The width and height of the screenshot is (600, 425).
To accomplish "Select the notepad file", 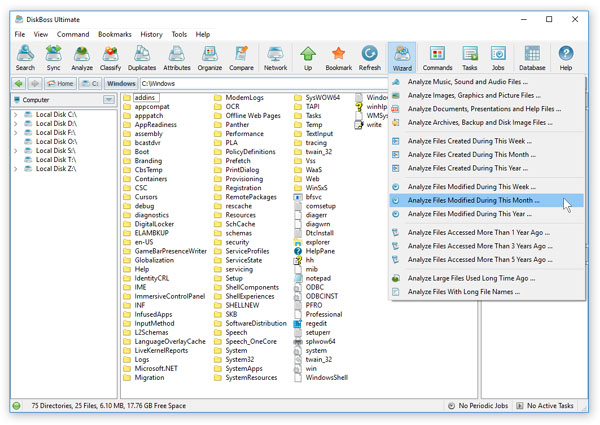I will (x=312, y=278).
